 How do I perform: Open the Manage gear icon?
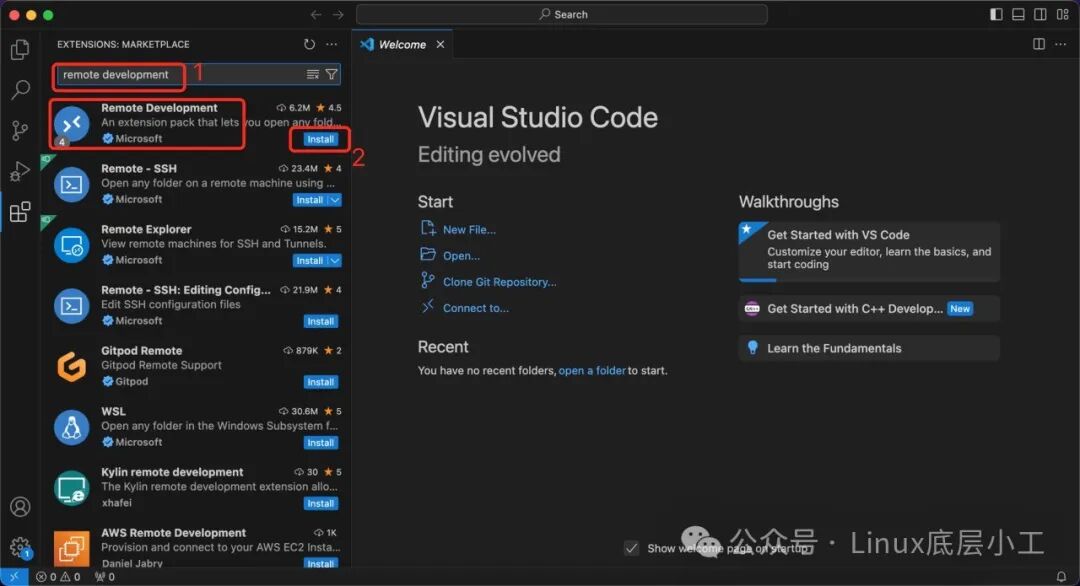click(20, 547)
